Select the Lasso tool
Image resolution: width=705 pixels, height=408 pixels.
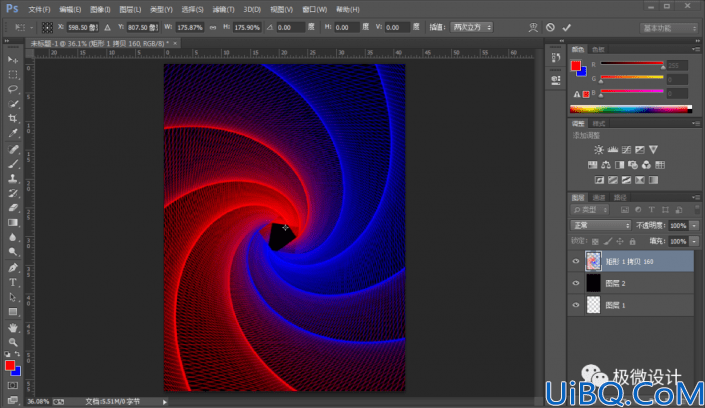(13, 89)
